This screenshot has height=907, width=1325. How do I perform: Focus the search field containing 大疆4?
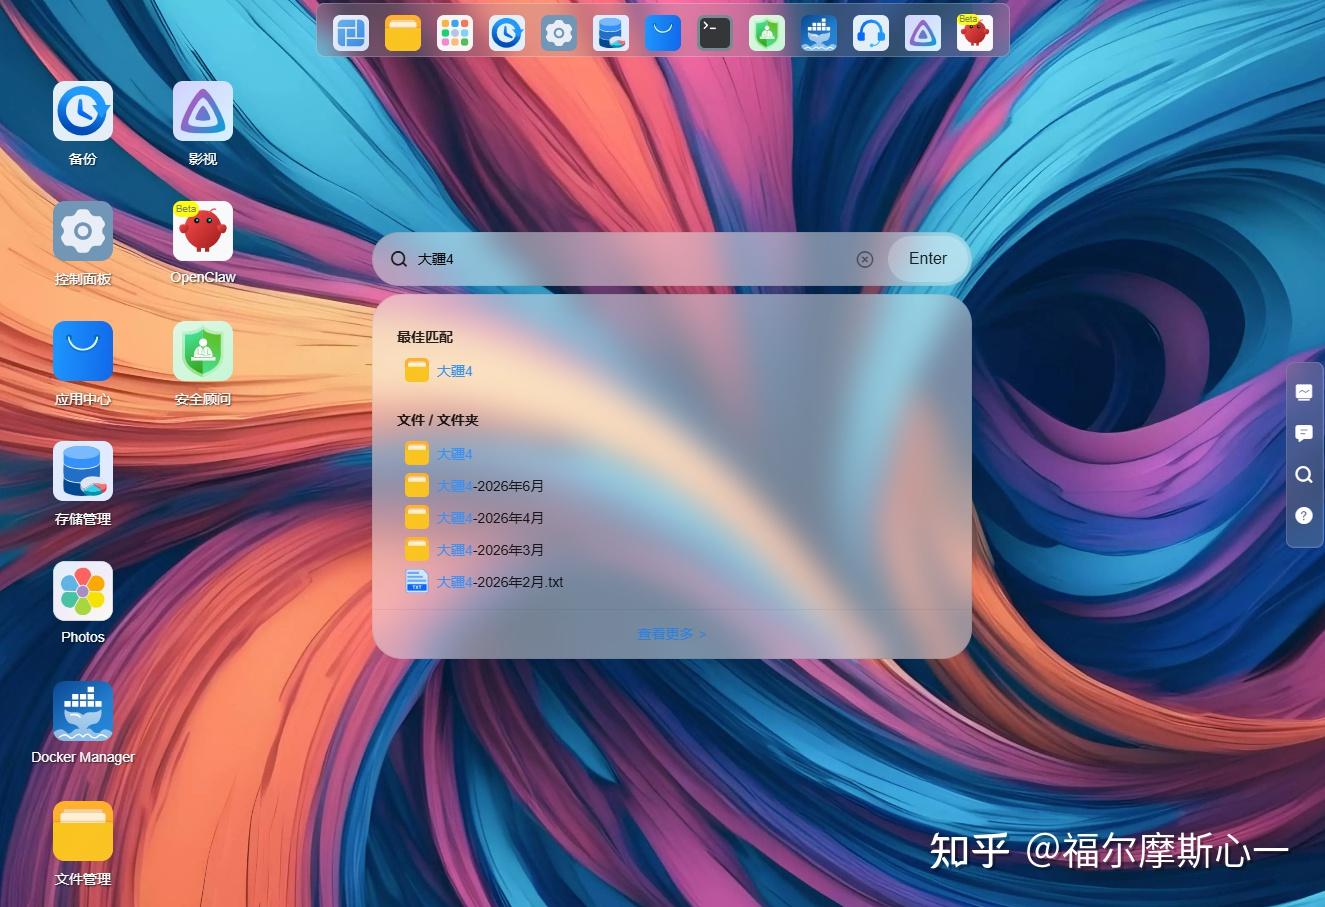[x=630, y=259]
